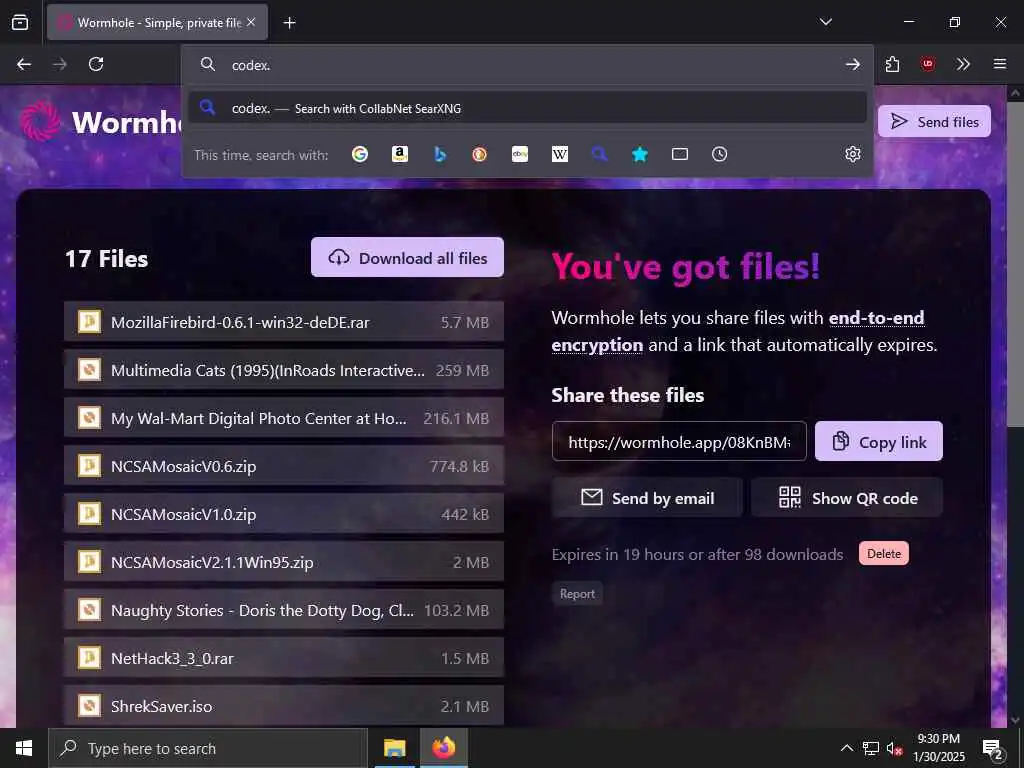This screenshot has height=768, width=1024.
Task: Search this time with Bing
Action: (440, 154)
